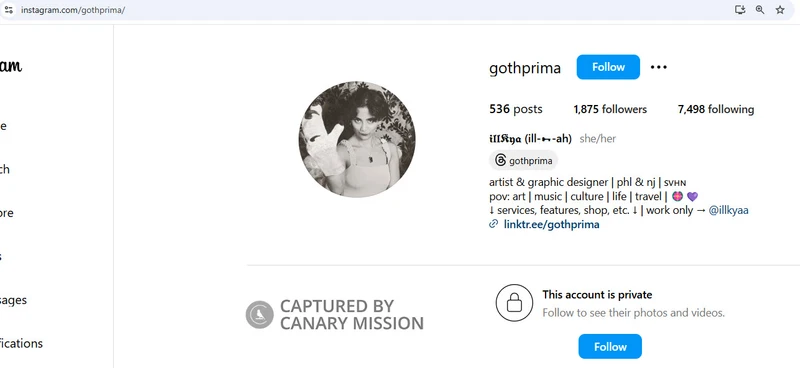Click the padlock private account icon
800x368 pixels.
(514, 303)
